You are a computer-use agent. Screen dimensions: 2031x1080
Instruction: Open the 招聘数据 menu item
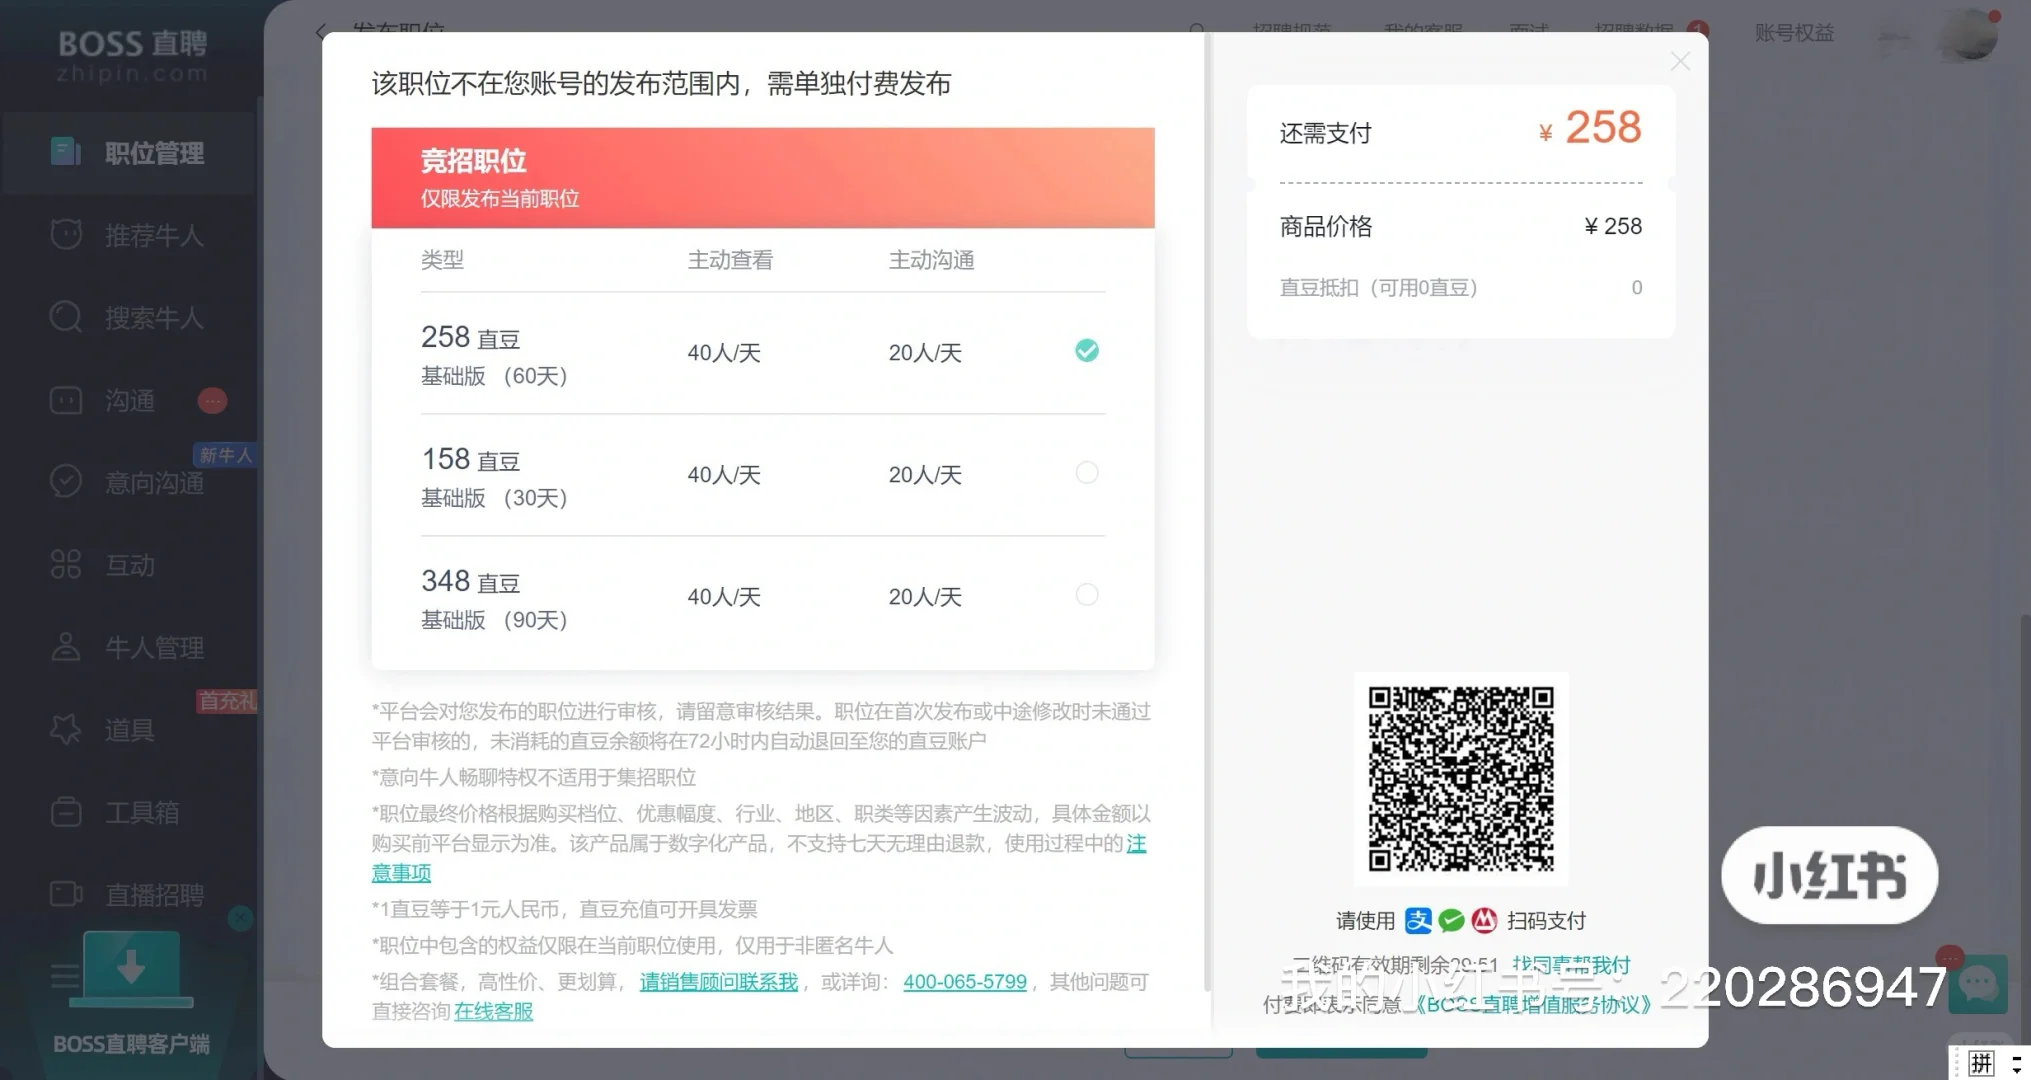click(x=1641, y=29)
